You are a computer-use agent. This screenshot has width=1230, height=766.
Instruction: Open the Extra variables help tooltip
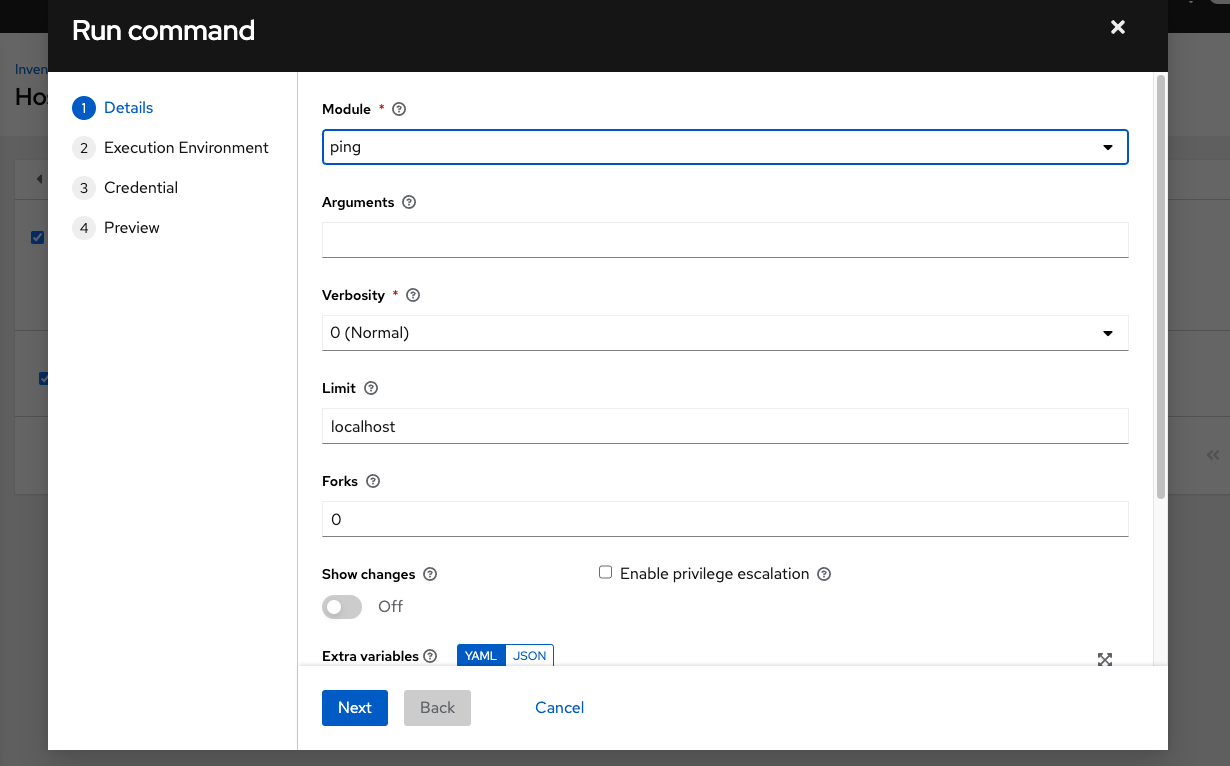click(x=430, y=656)
